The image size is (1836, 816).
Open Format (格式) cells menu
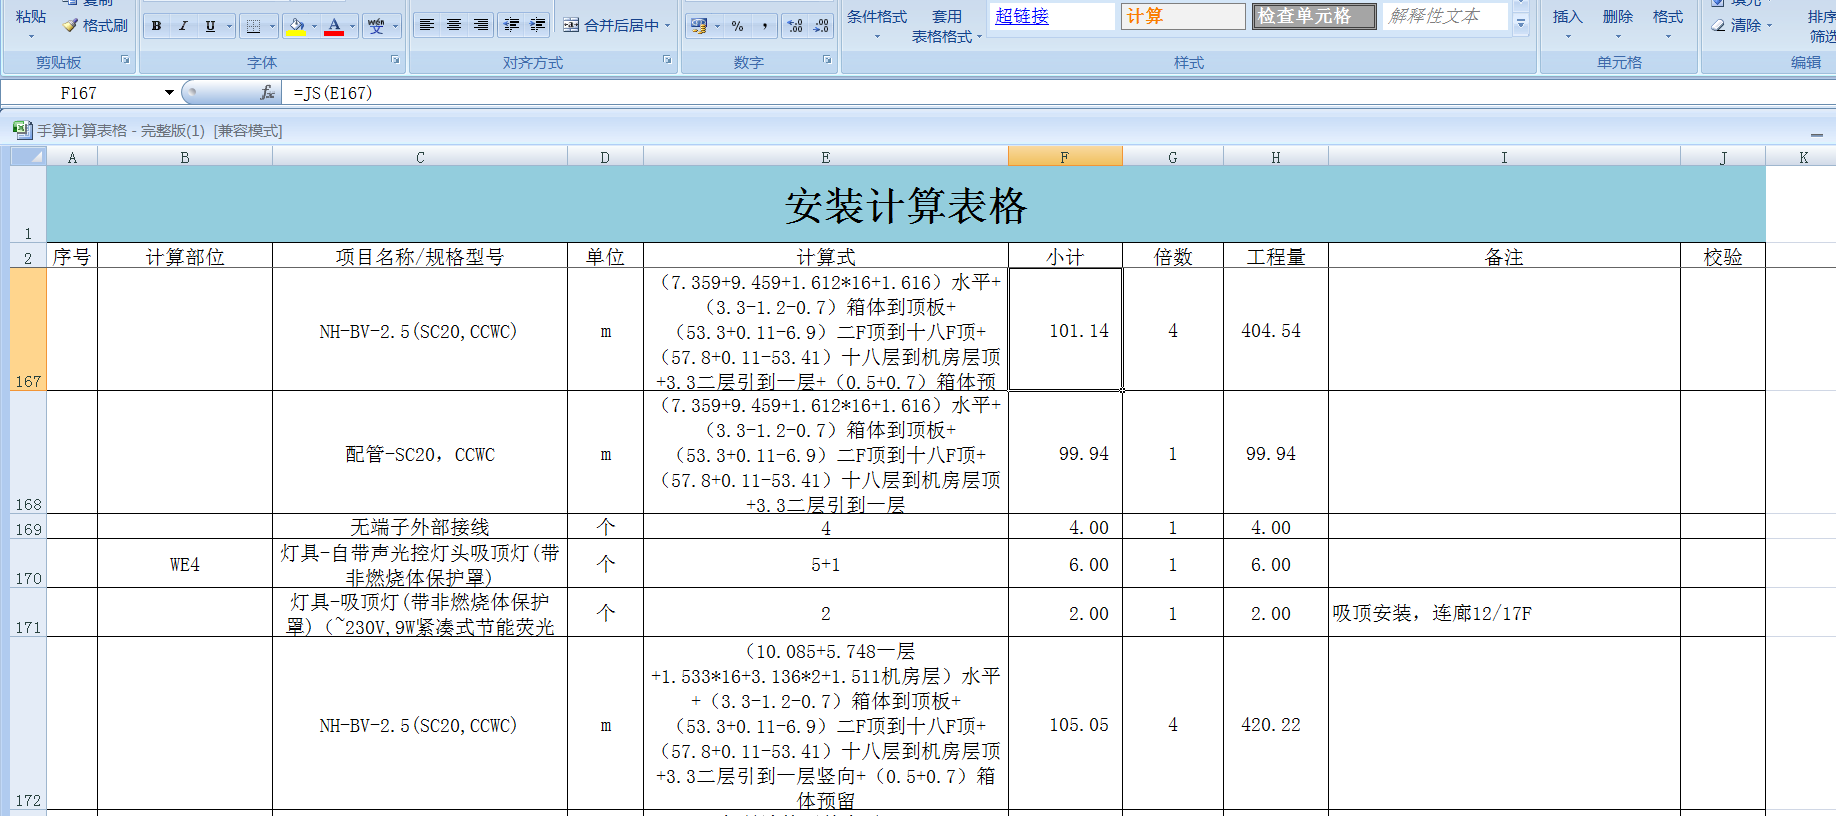point(1667,25)
